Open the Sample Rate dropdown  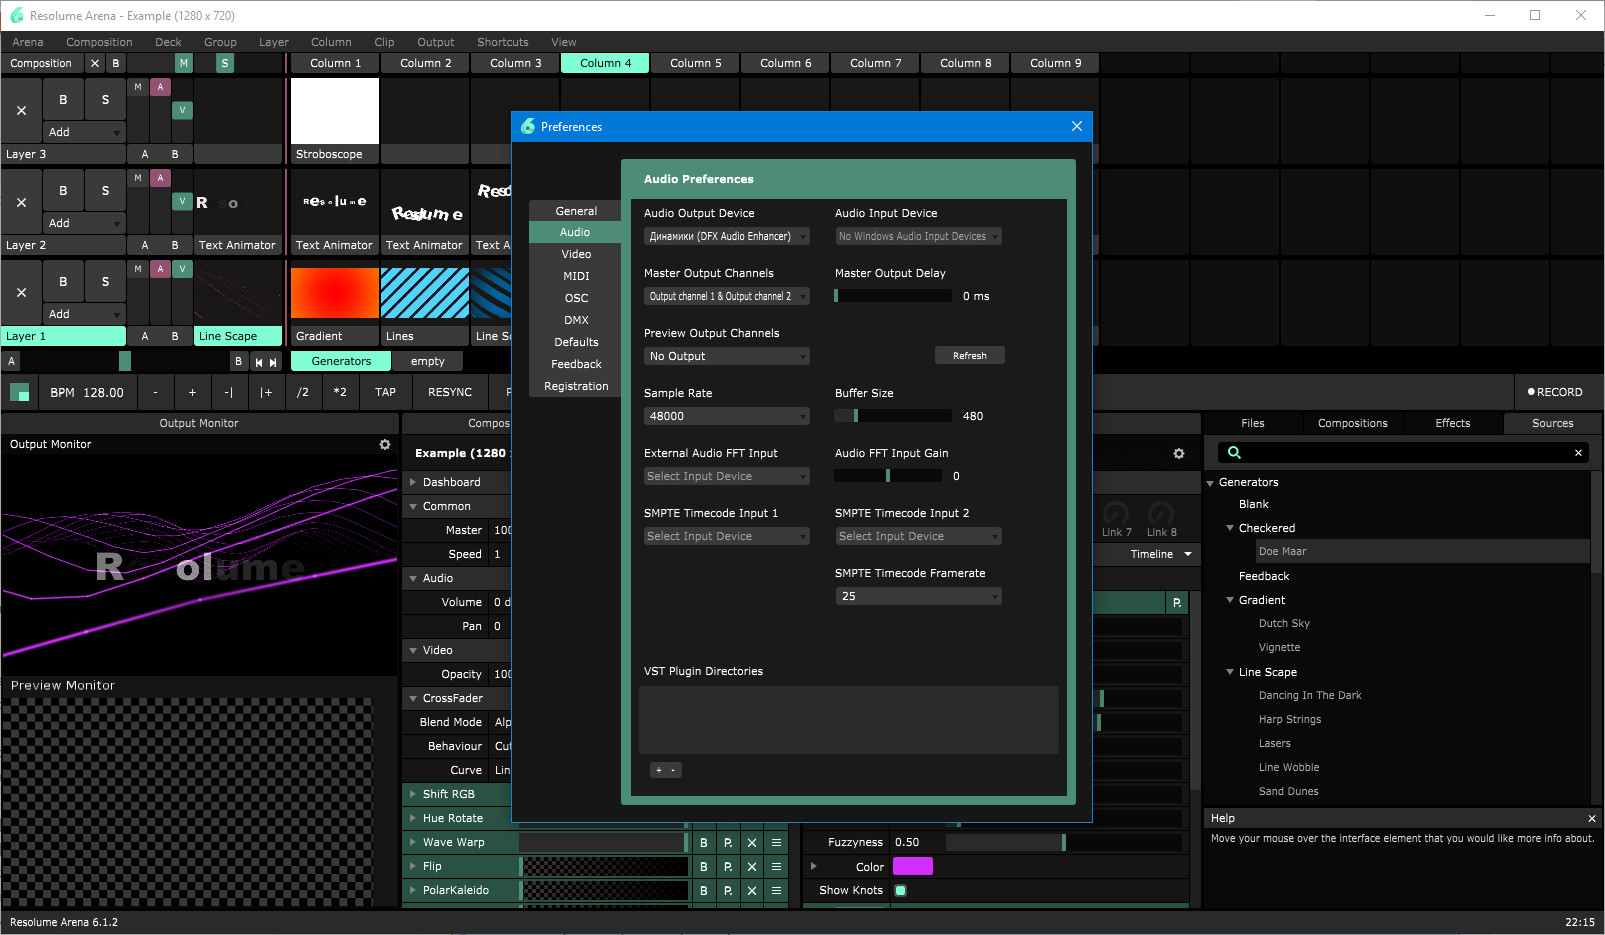pyautogui.click(x=726, y=417)
